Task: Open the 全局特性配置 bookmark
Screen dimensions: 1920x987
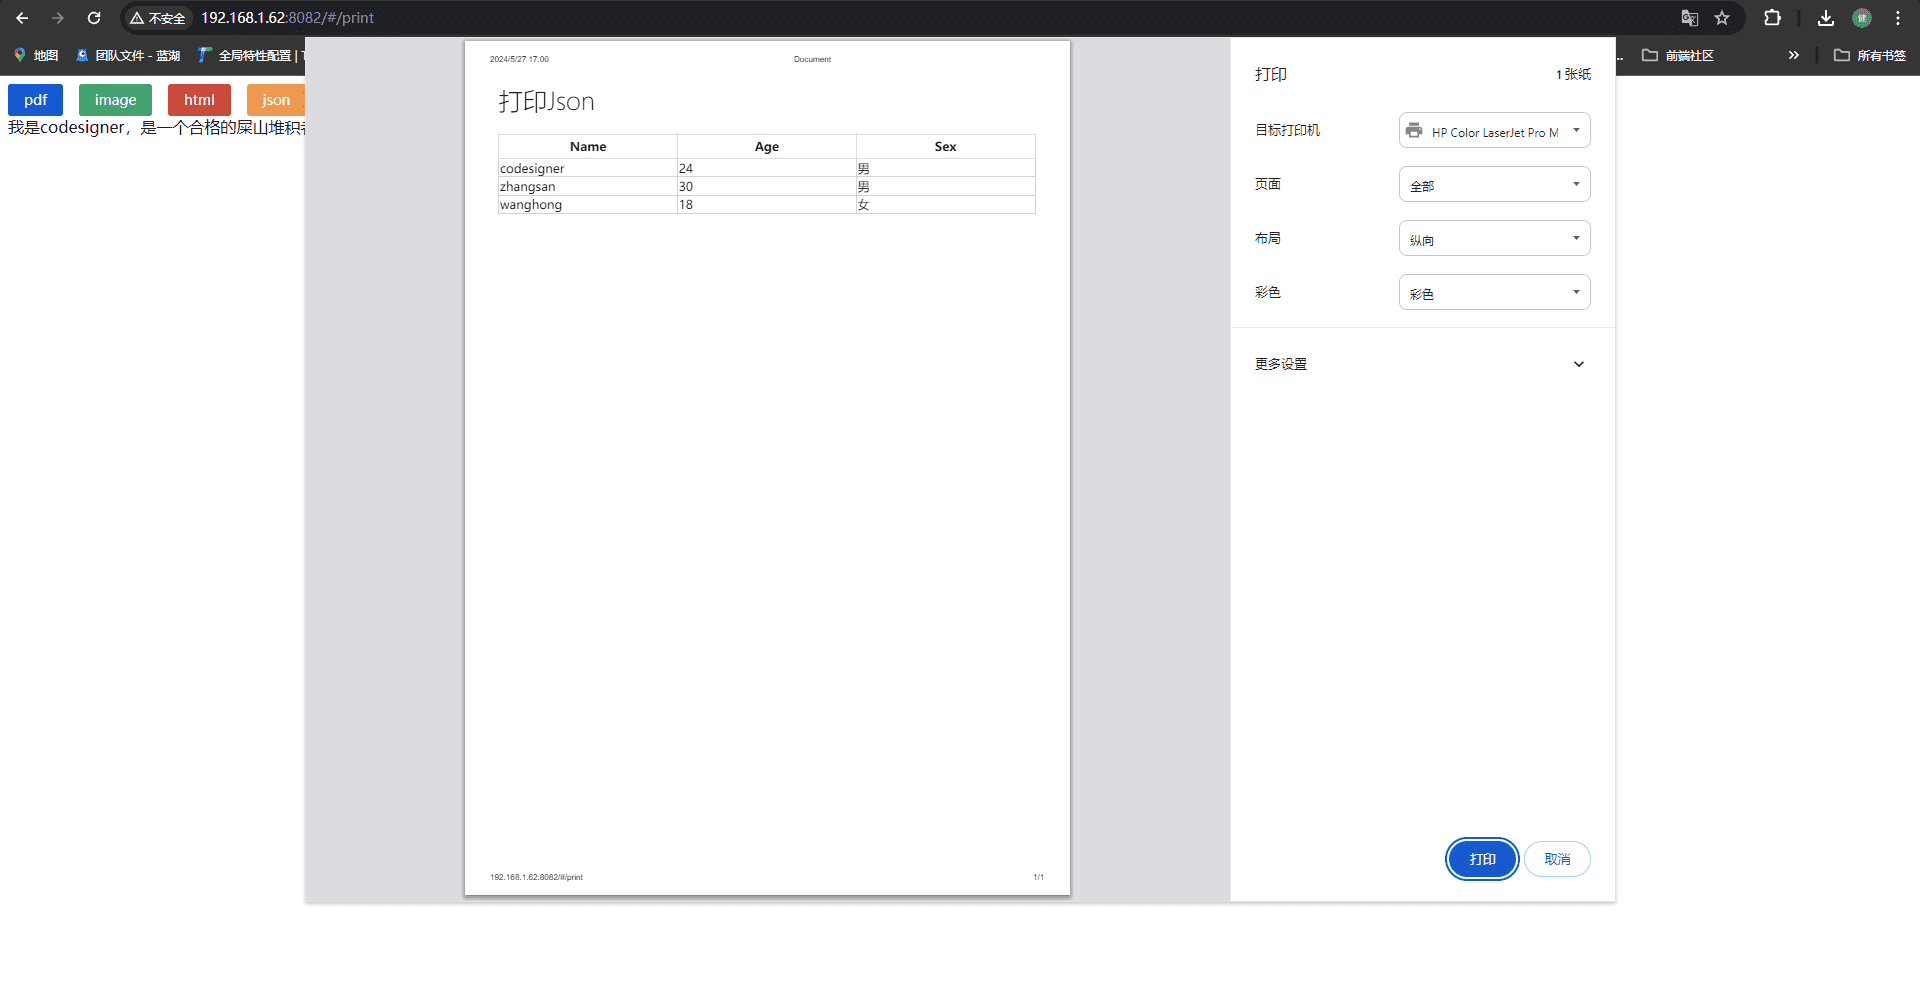Action: tap(250, 55)
